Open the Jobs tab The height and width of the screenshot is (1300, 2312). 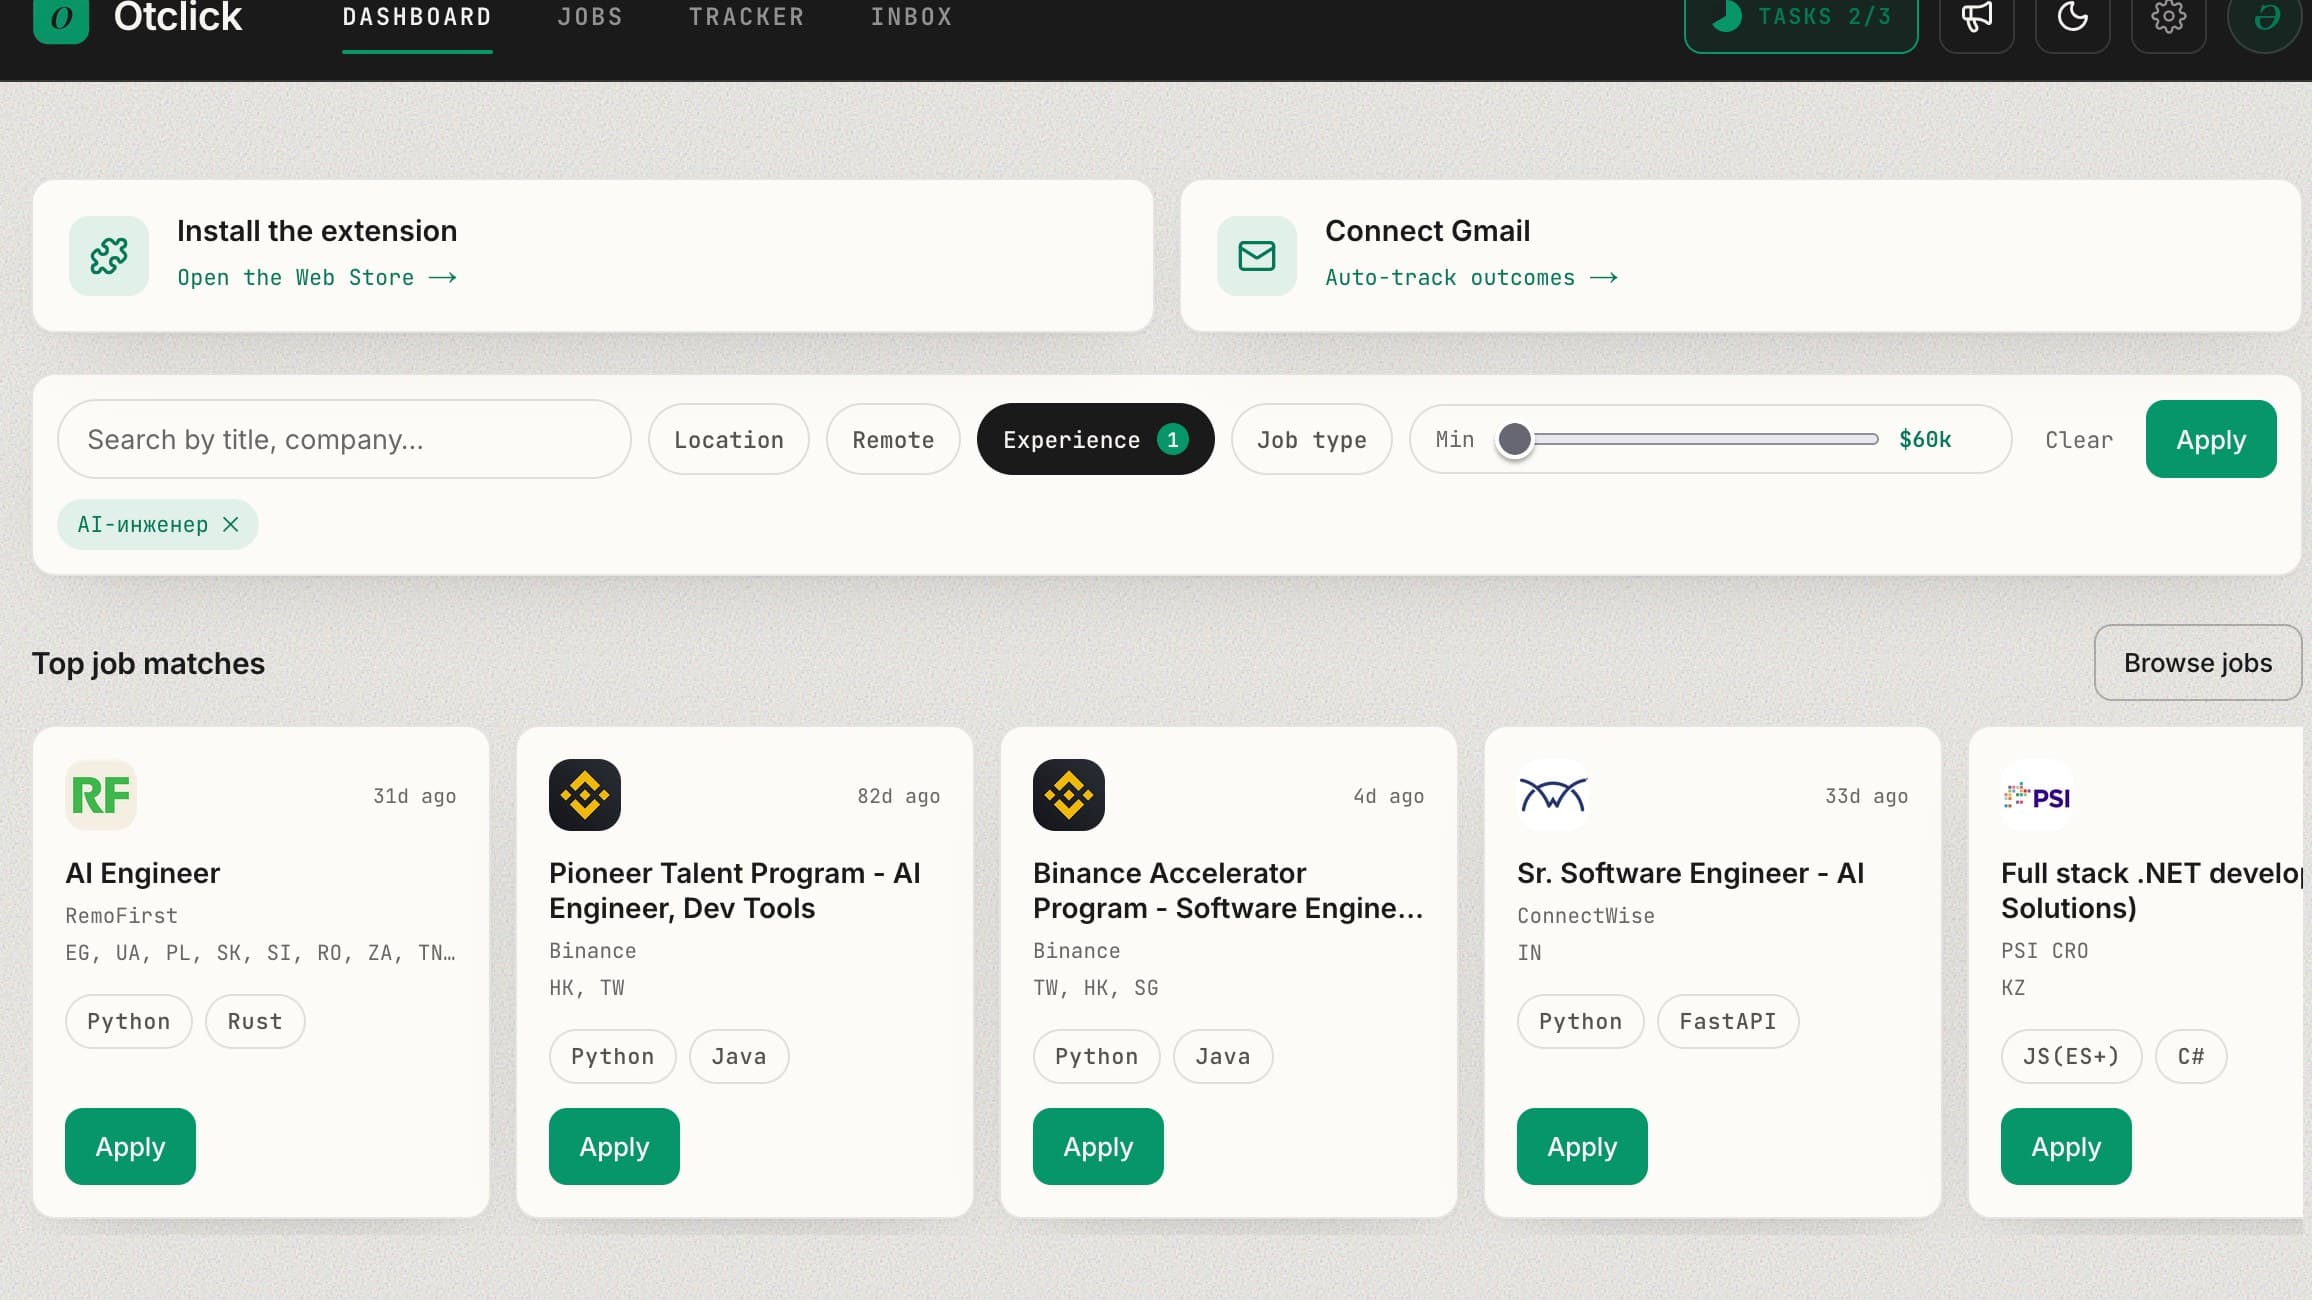tap(590, 17)
